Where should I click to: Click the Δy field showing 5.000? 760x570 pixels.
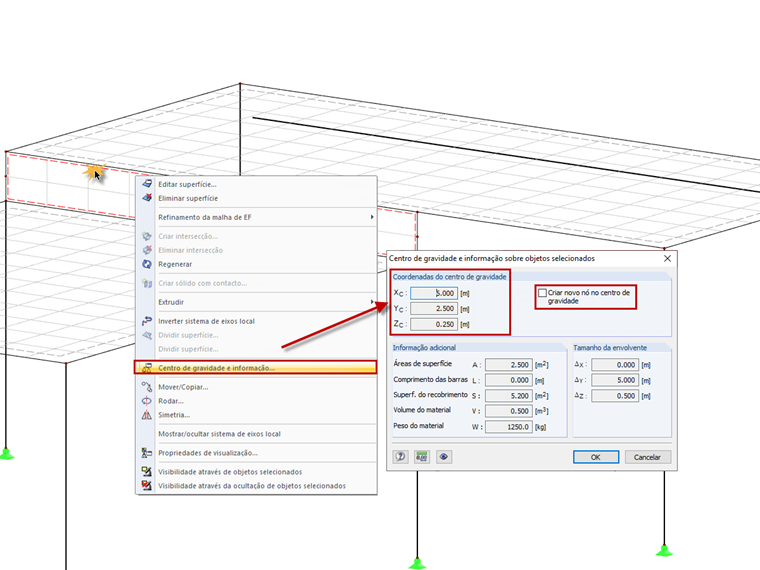point(615,380)
